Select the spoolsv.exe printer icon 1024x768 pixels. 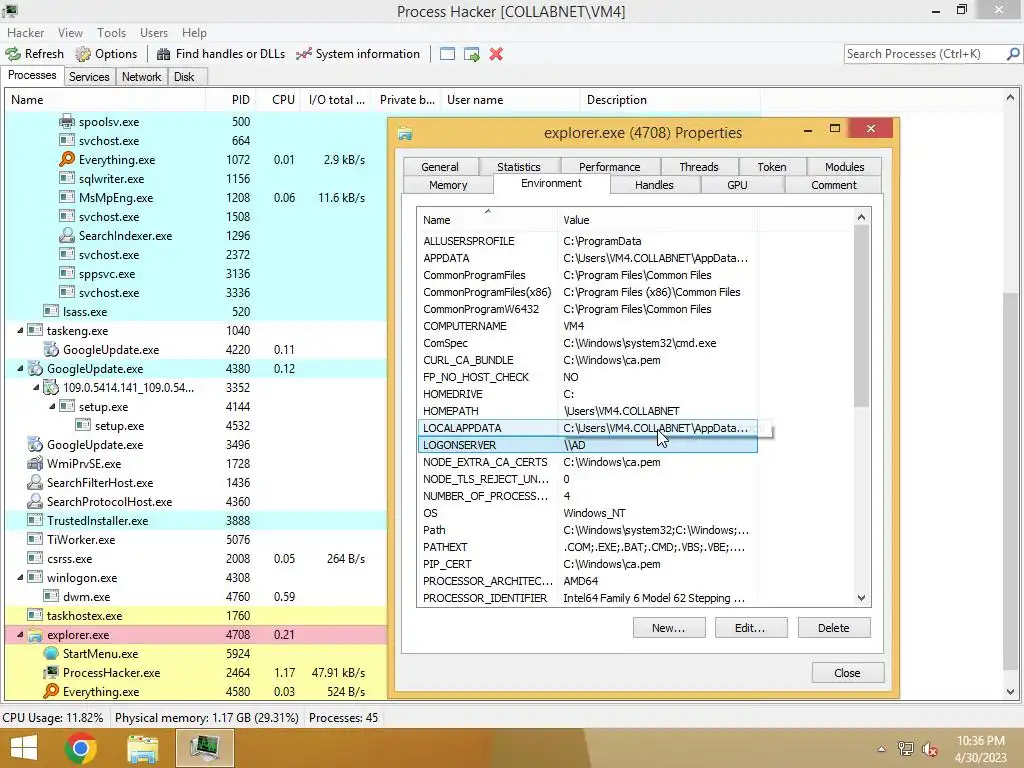(67, 121)
